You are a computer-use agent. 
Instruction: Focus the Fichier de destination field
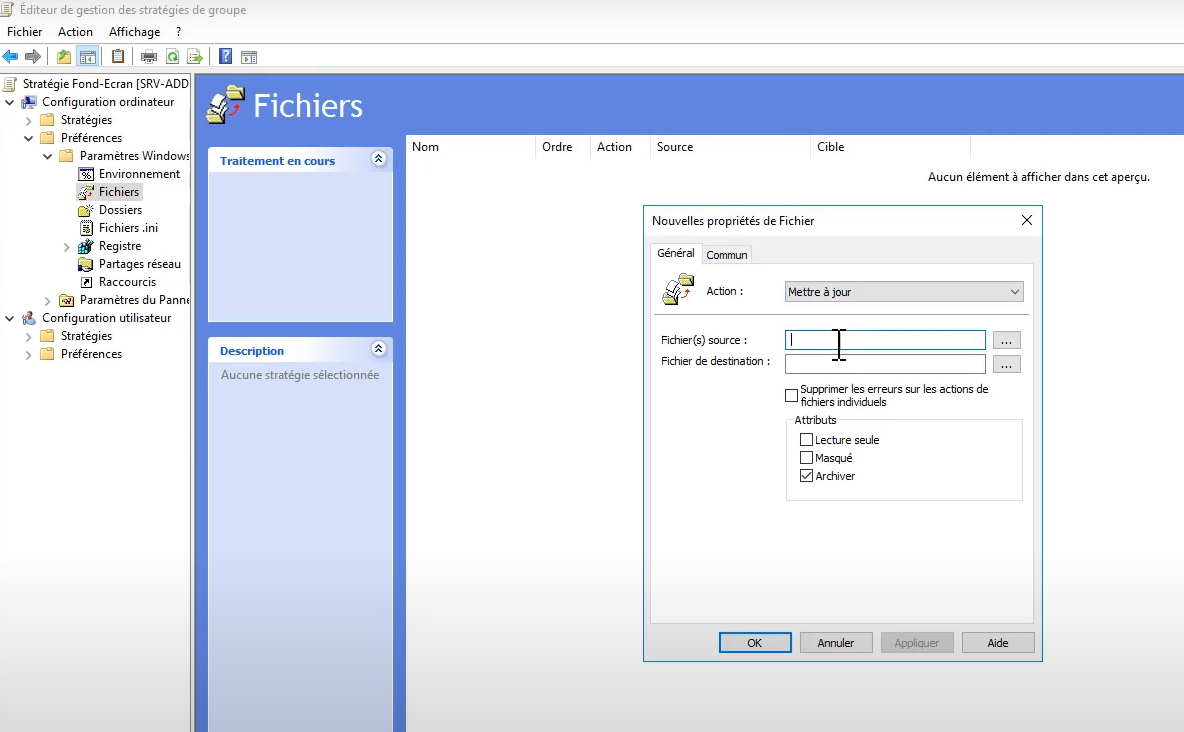pyautogui.click(x=885, y=364)
